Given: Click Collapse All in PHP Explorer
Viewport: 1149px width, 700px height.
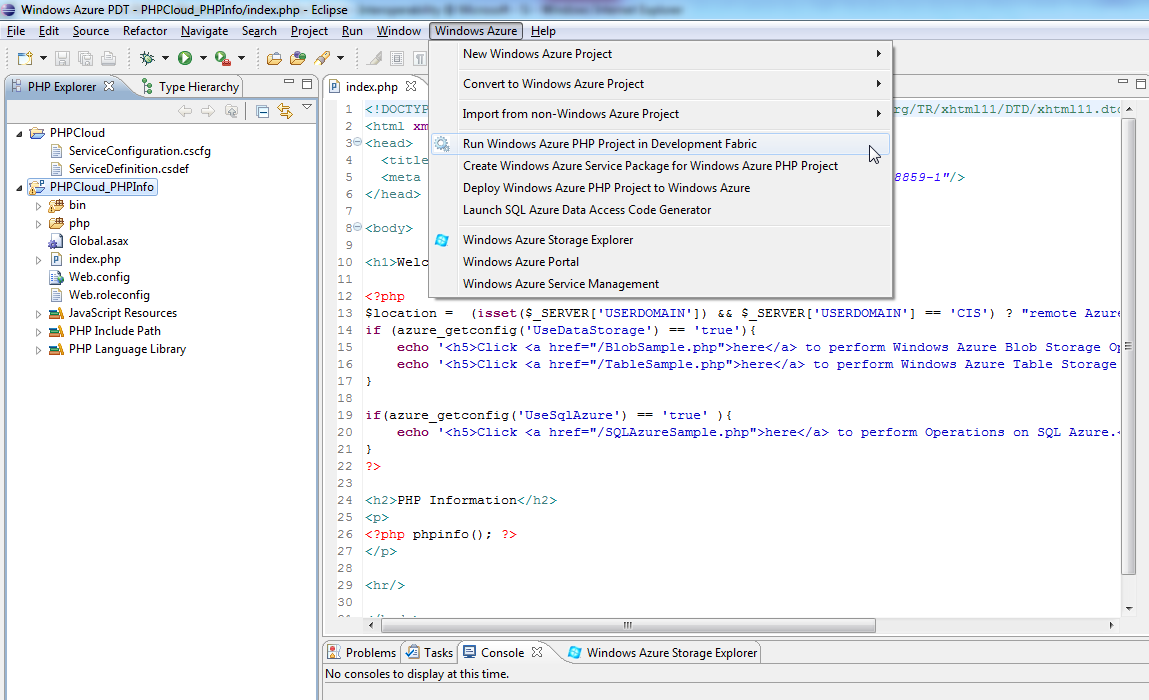Looking at the screenshot, I should [x=262, y=111].
